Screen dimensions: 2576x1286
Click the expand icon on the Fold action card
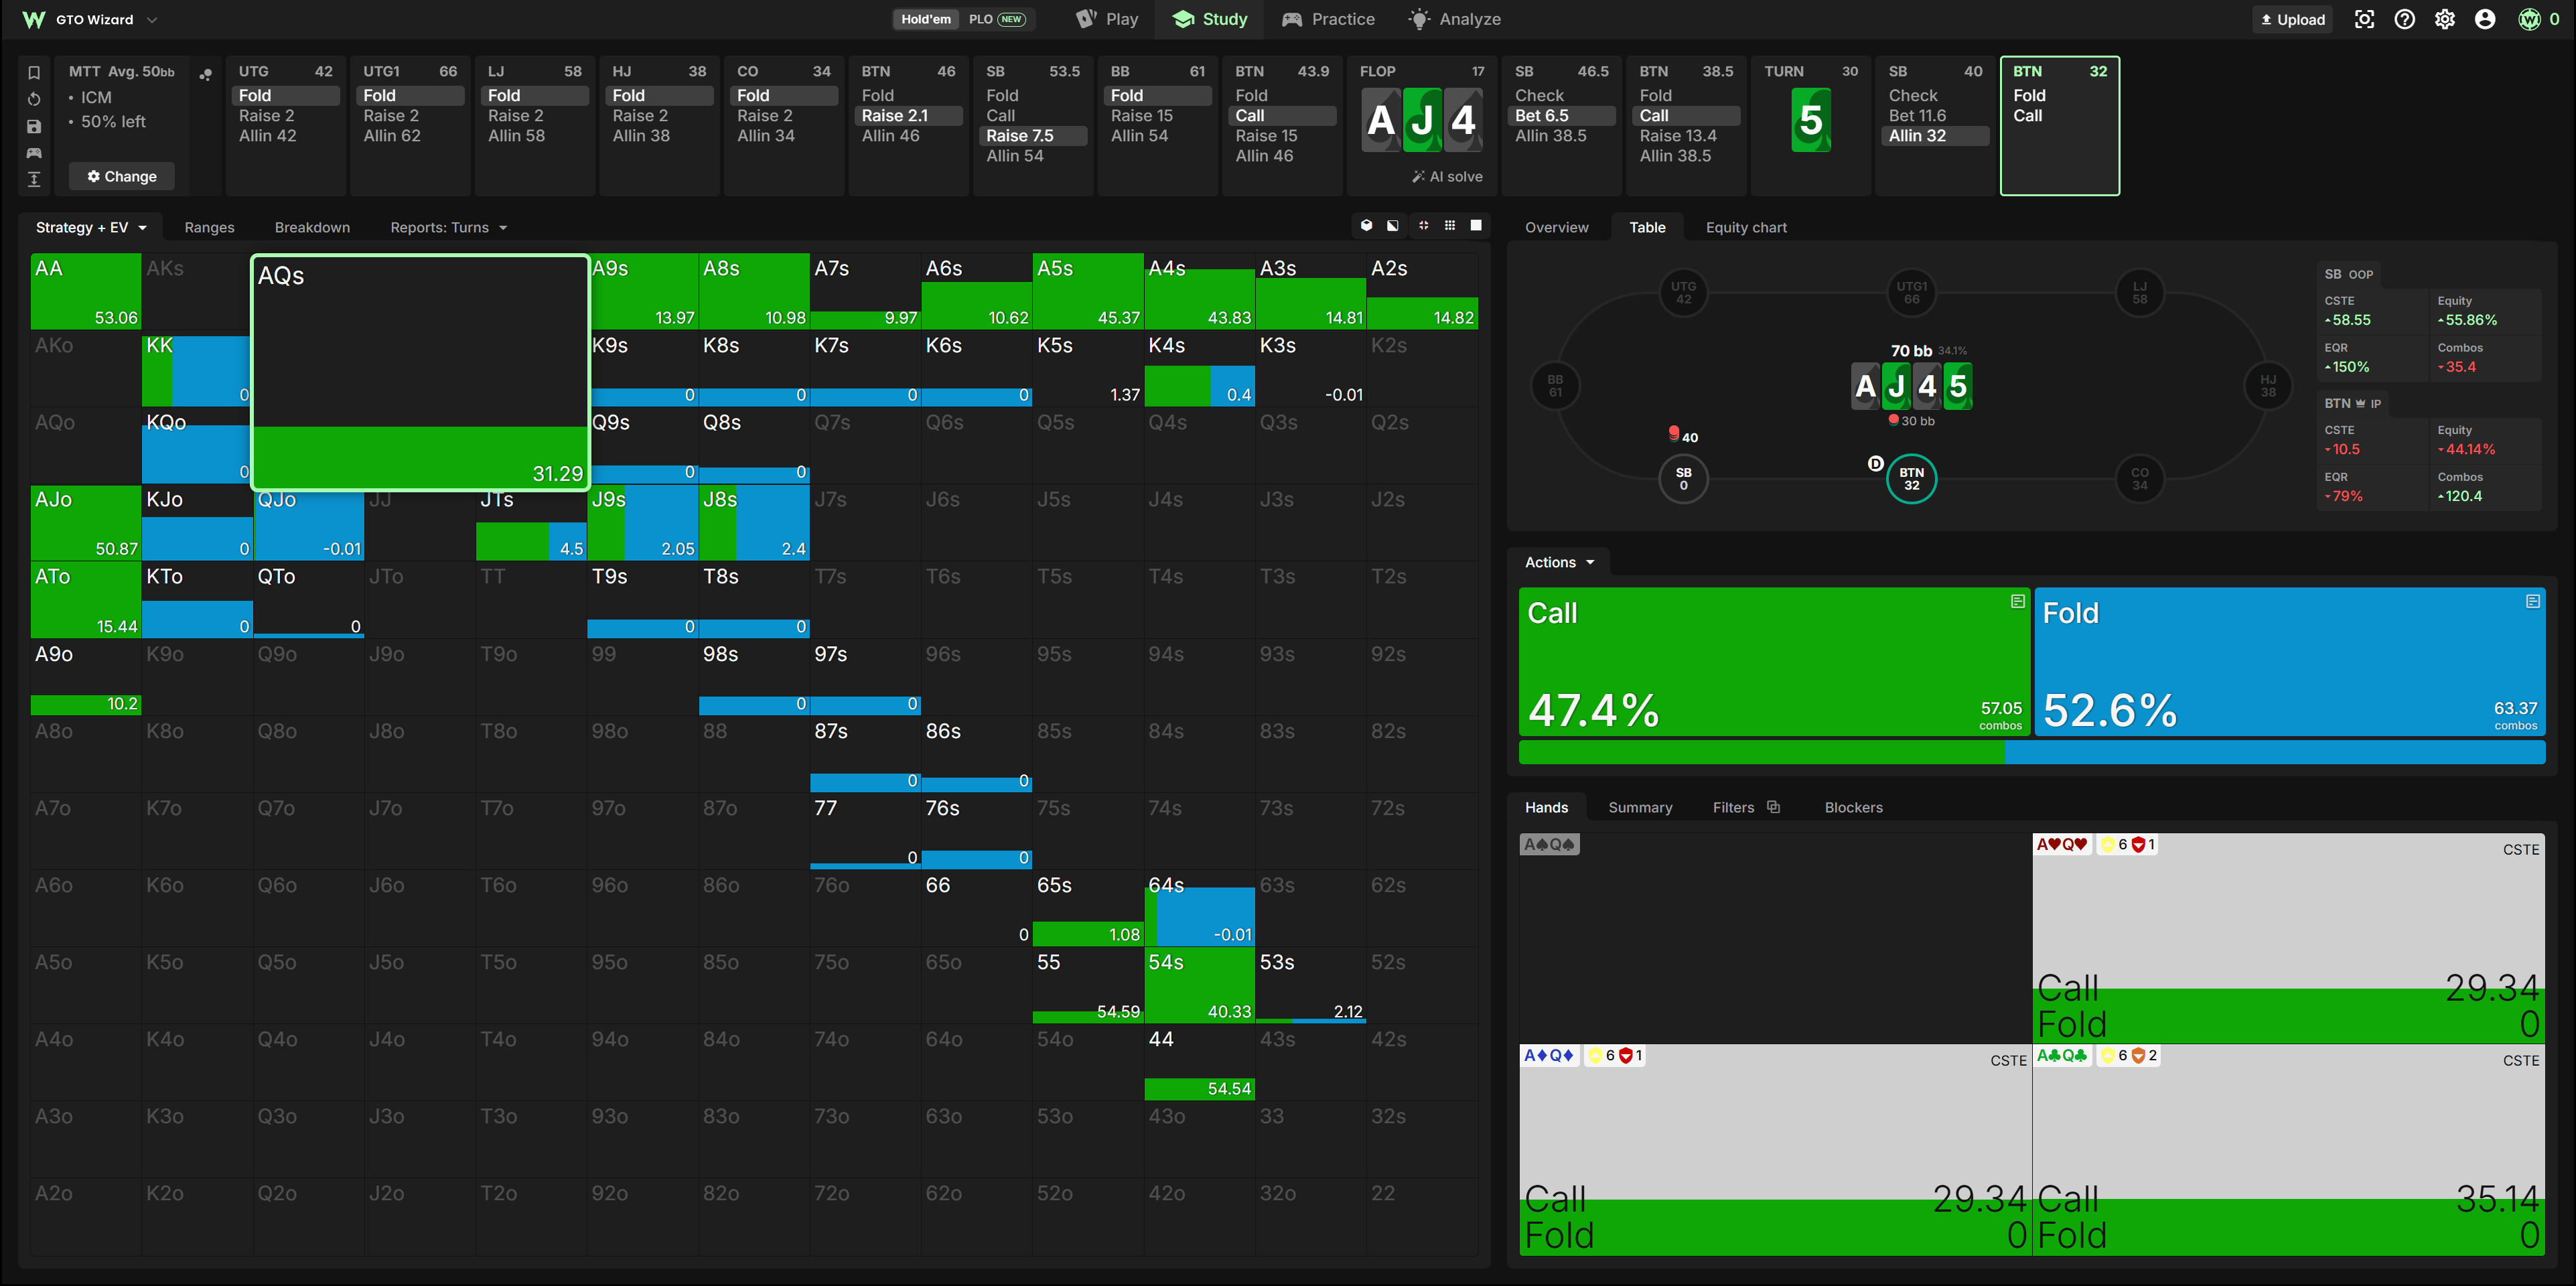(2532, 601)
